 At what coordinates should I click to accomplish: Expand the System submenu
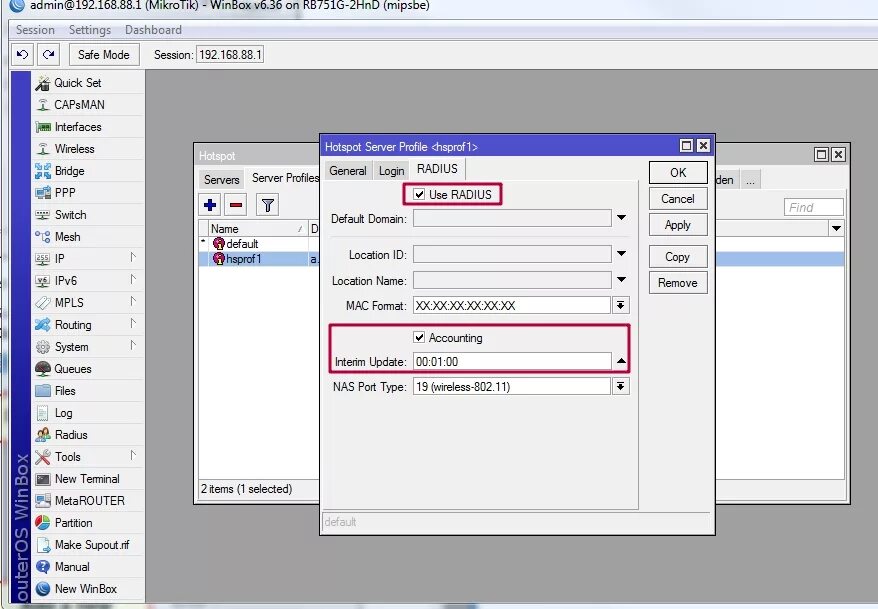tap(133, 345)
